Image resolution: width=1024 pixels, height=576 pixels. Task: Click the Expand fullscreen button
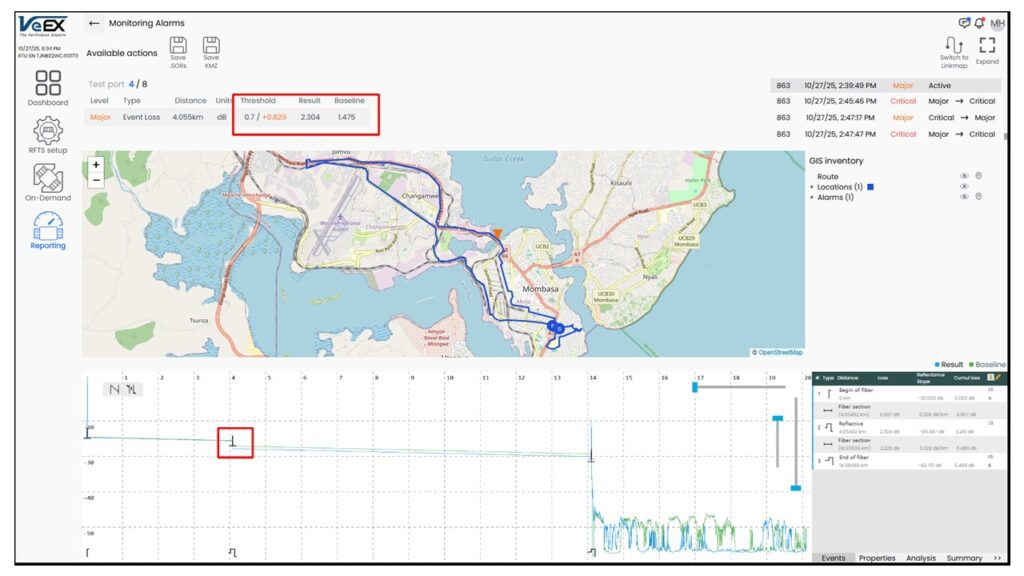(x=986, y=45)
